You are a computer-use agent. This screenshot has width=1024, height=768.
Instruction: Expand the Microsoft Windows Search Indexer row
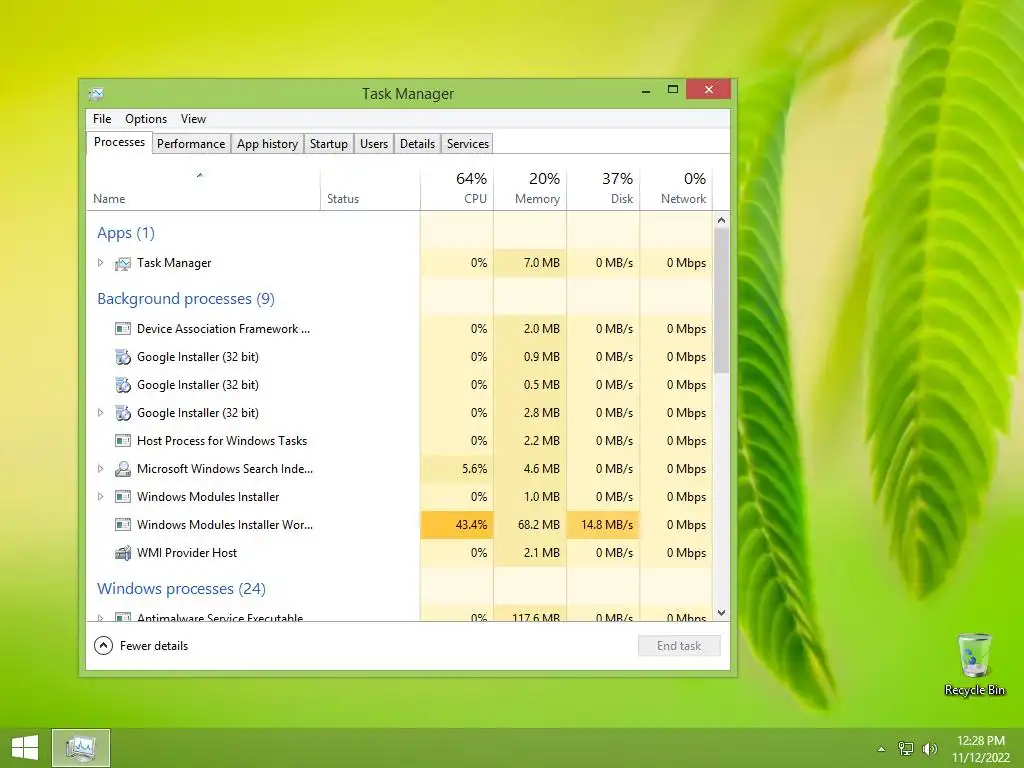[100, 469]
